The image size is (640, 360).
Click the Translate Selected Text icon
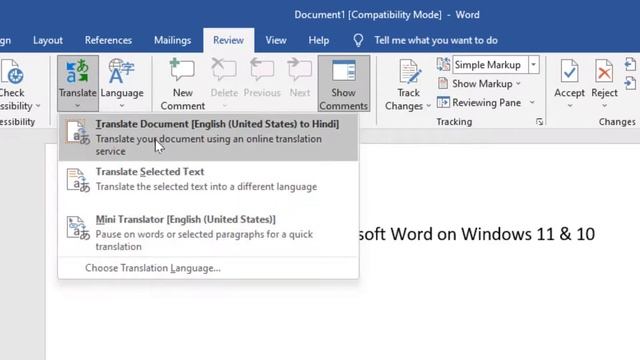pos(78,180)
